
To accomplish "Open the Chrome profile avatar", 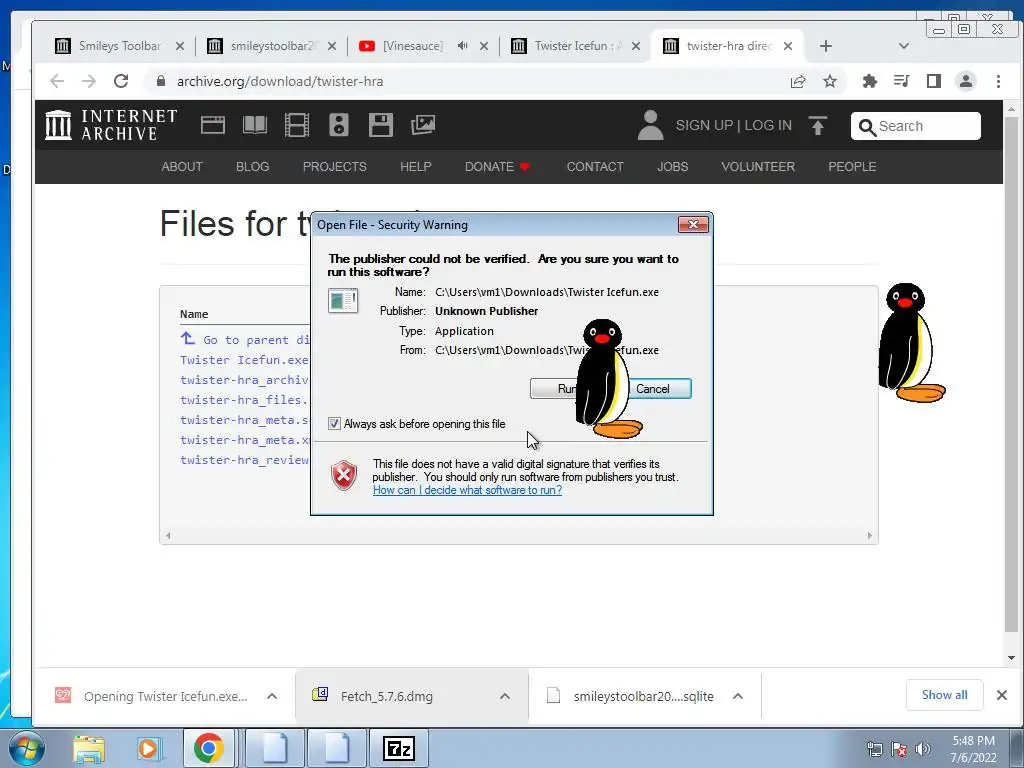I will pyautogui.click(x=966, y=81).
